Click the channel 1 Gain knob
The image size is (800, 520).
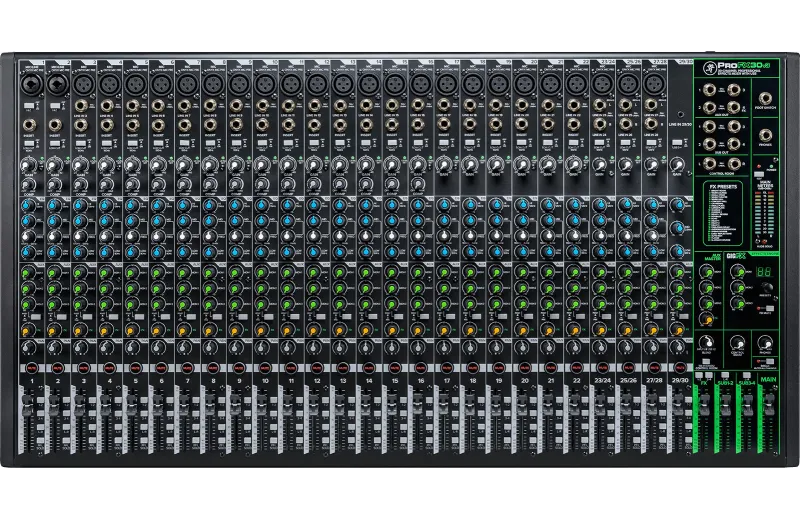[x=29, y=165]
